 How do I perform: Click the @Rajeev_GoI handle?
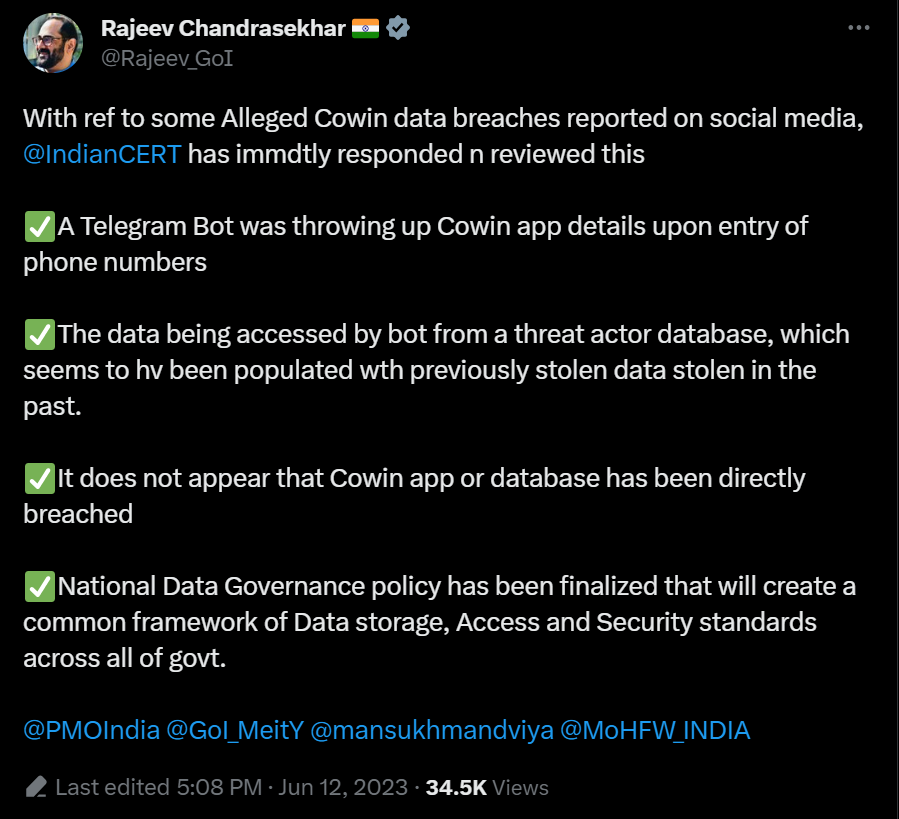167,58
